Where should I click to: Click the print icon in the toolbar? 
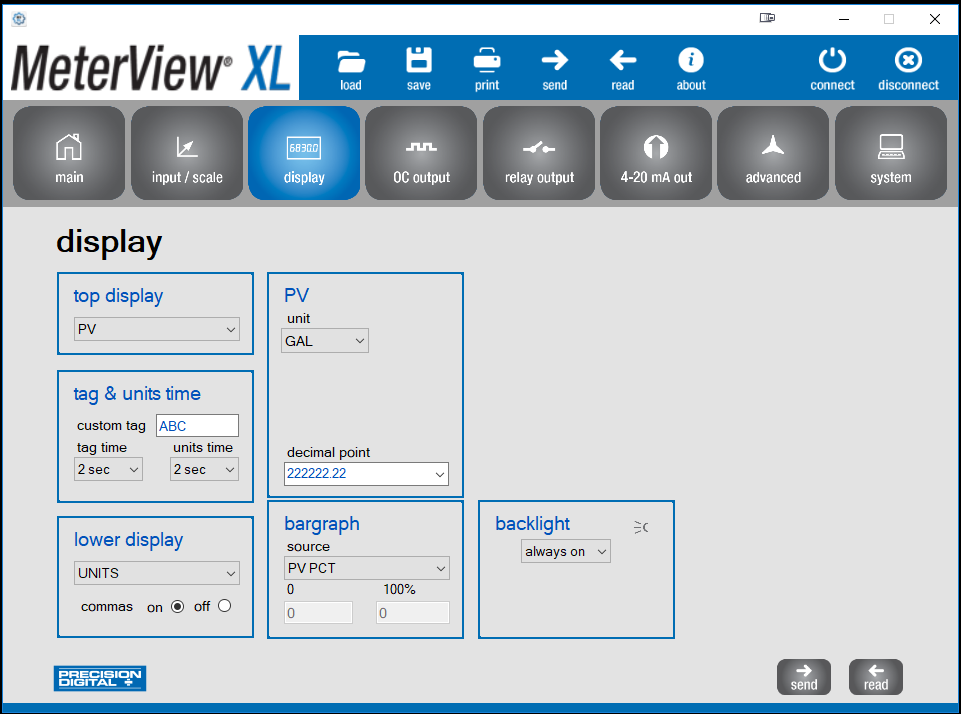pyautogui.click(x=487, y=61)
